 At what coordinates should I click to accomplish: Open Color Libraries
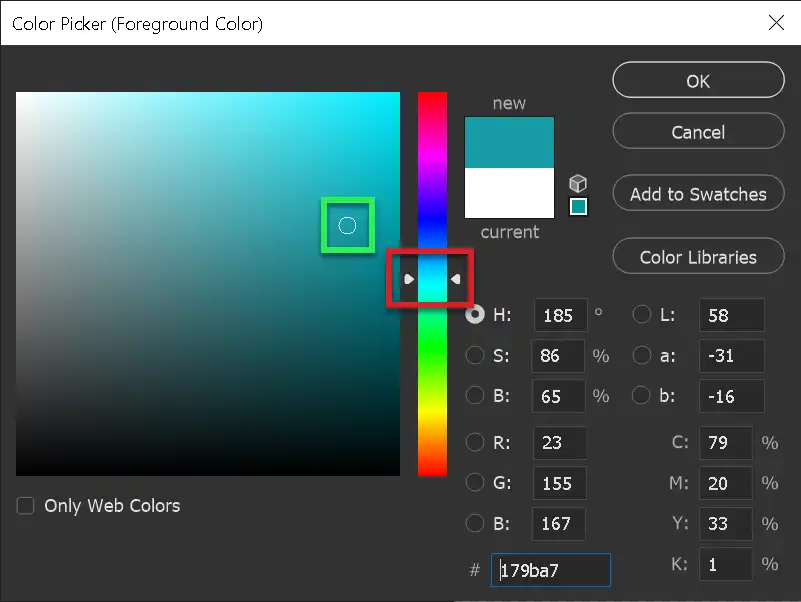click(697, 256)
